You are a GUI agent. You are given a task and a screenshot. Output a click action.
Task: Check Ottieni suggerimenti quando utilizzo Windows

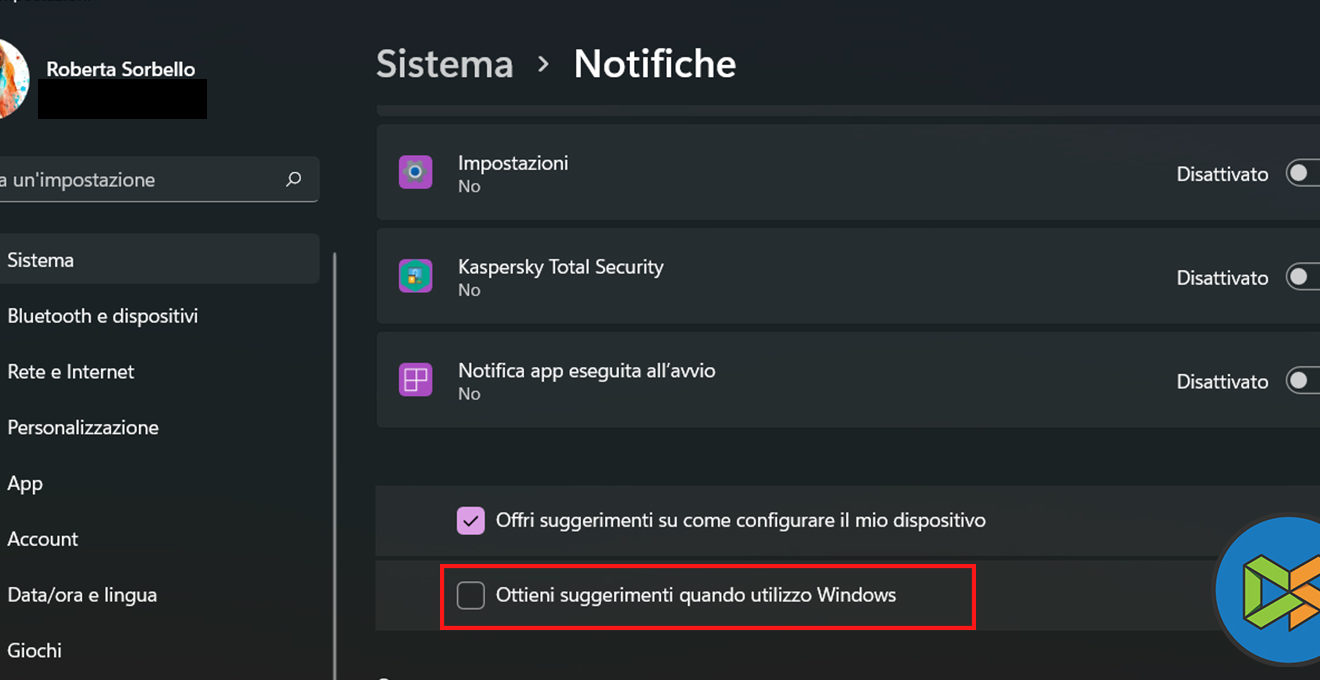[471, 596]
